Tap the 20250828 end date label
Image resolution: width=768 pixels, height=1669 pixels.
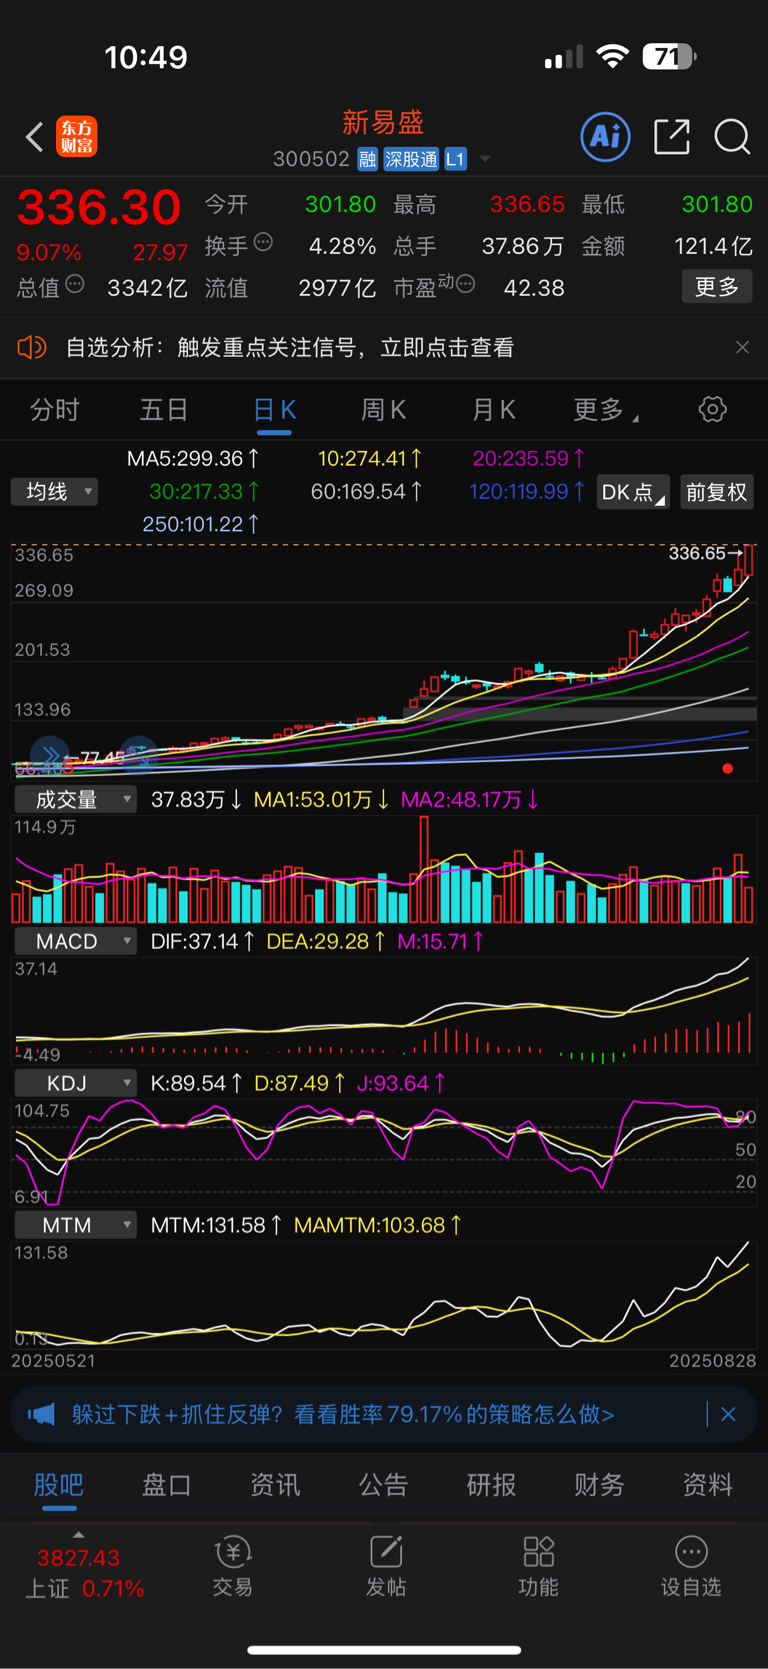click(x=712, y=1361)
